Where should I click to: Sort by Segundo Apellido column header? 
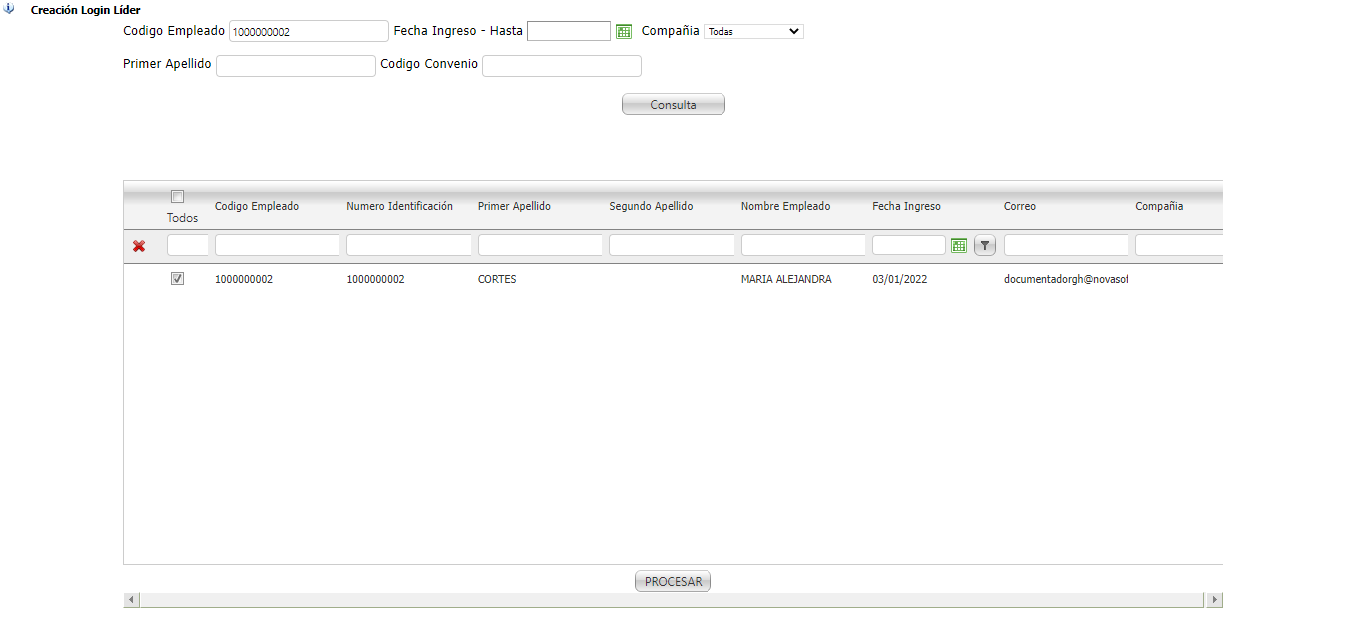(x=651, y=206)
